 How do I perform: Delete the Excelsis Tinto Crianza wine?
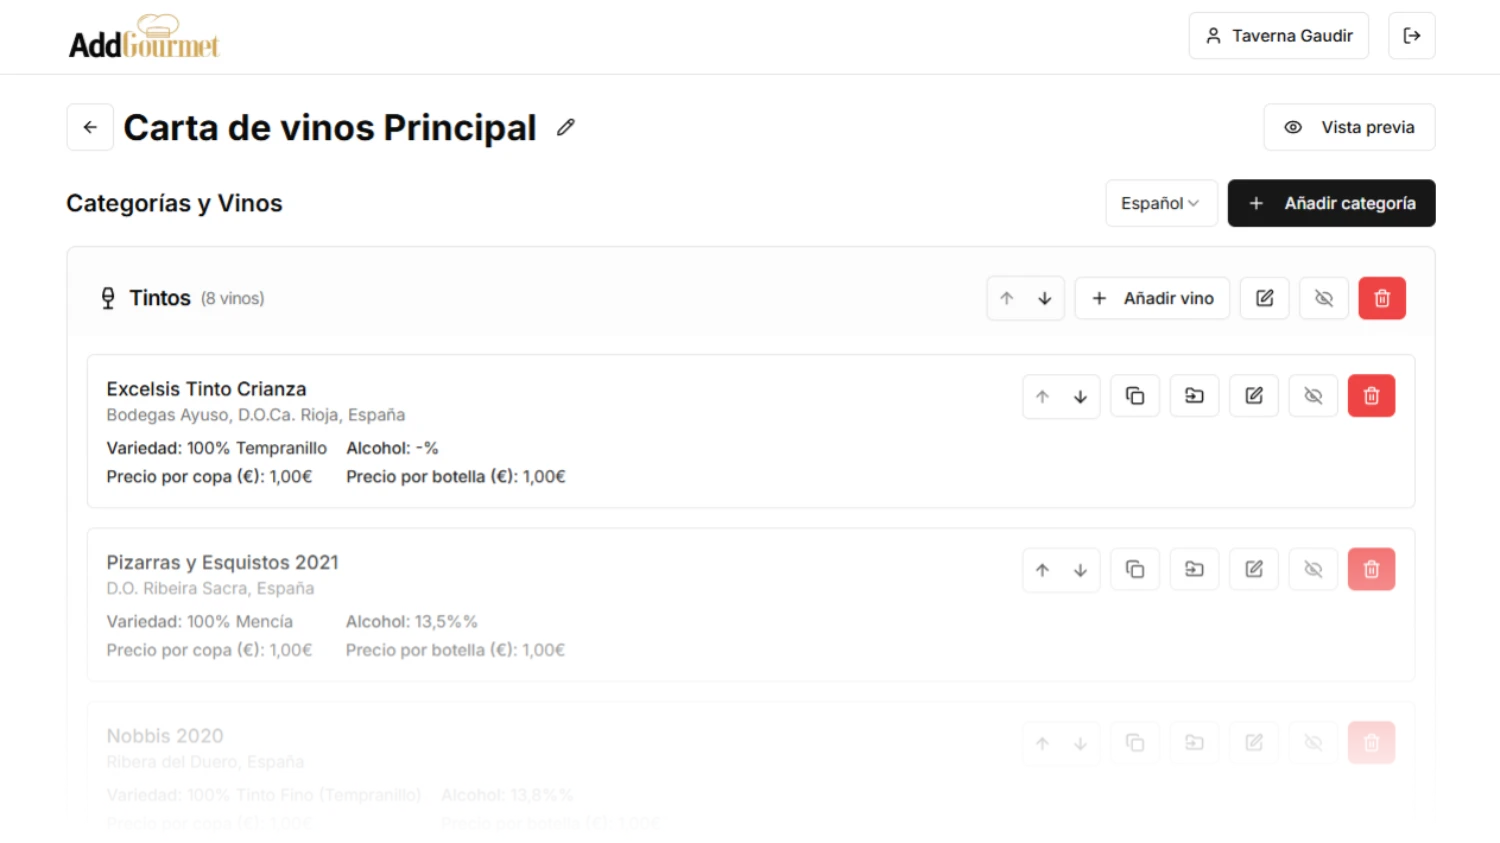pyautogui.click(x=1371, y=396)
